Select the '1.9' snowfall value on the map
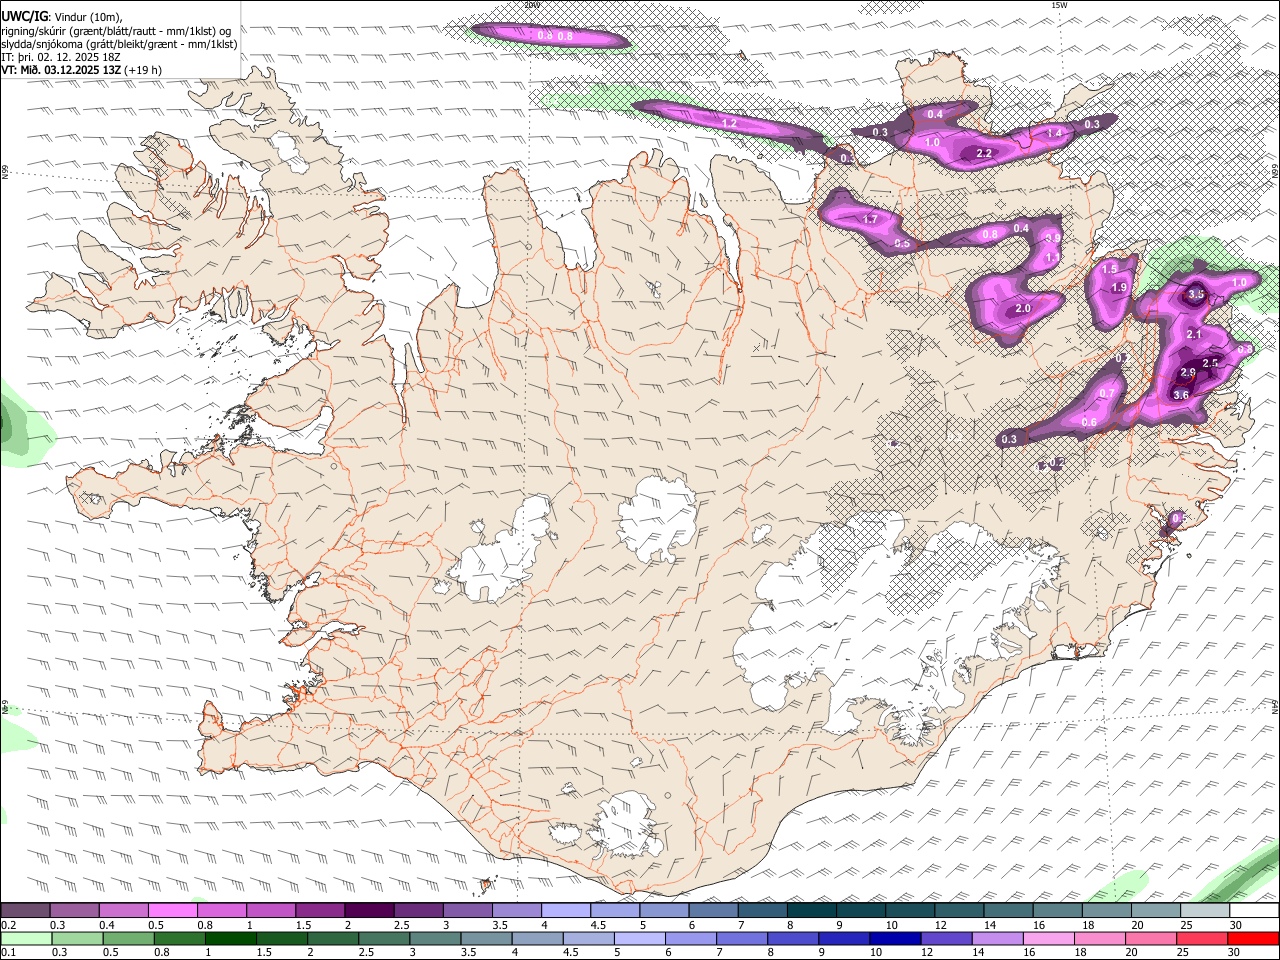 pyautogui.click(x=1119, y=288)
